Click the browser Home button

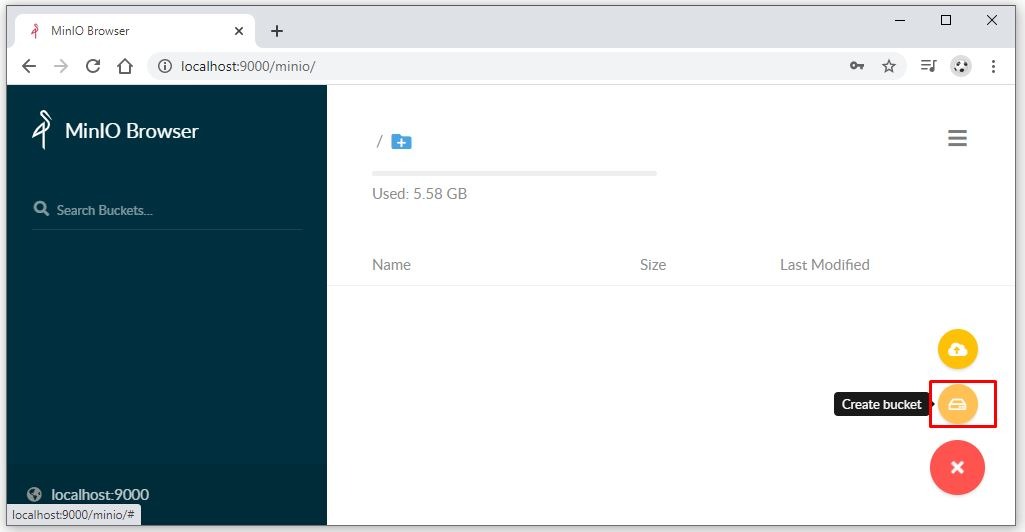[x=125, y=66]
